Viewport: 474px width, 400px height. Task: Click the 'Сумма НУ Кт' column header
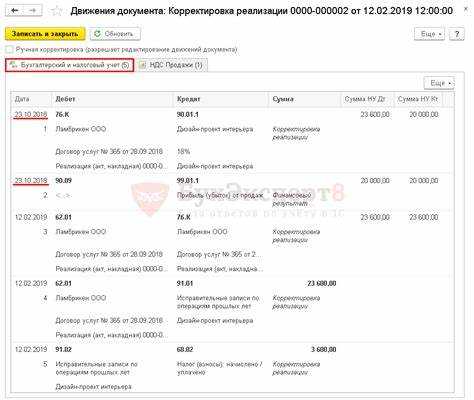click(419, 99)
